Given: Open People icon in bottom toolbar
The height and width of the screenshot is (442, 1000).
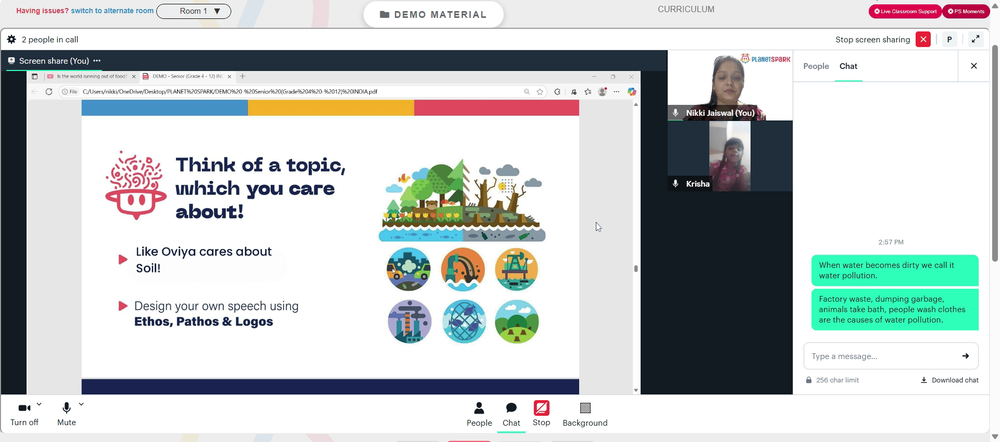Looking at the screenshot, I should pos(479,414).
